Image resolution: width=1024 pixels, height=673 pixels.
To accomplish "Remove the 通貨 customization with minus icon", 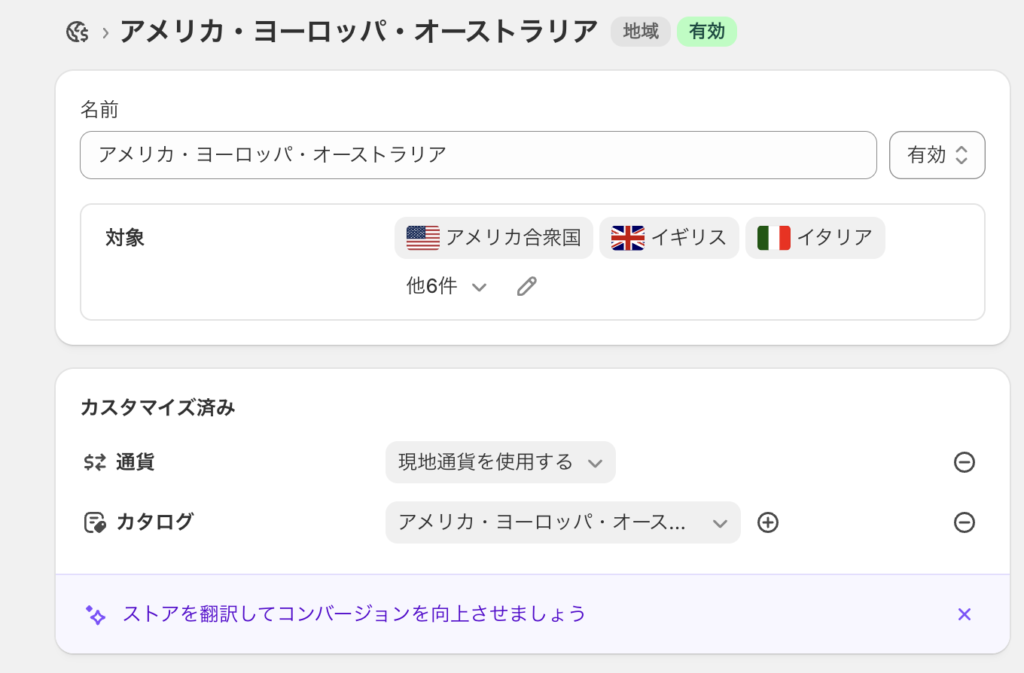I will coord(964,462).
